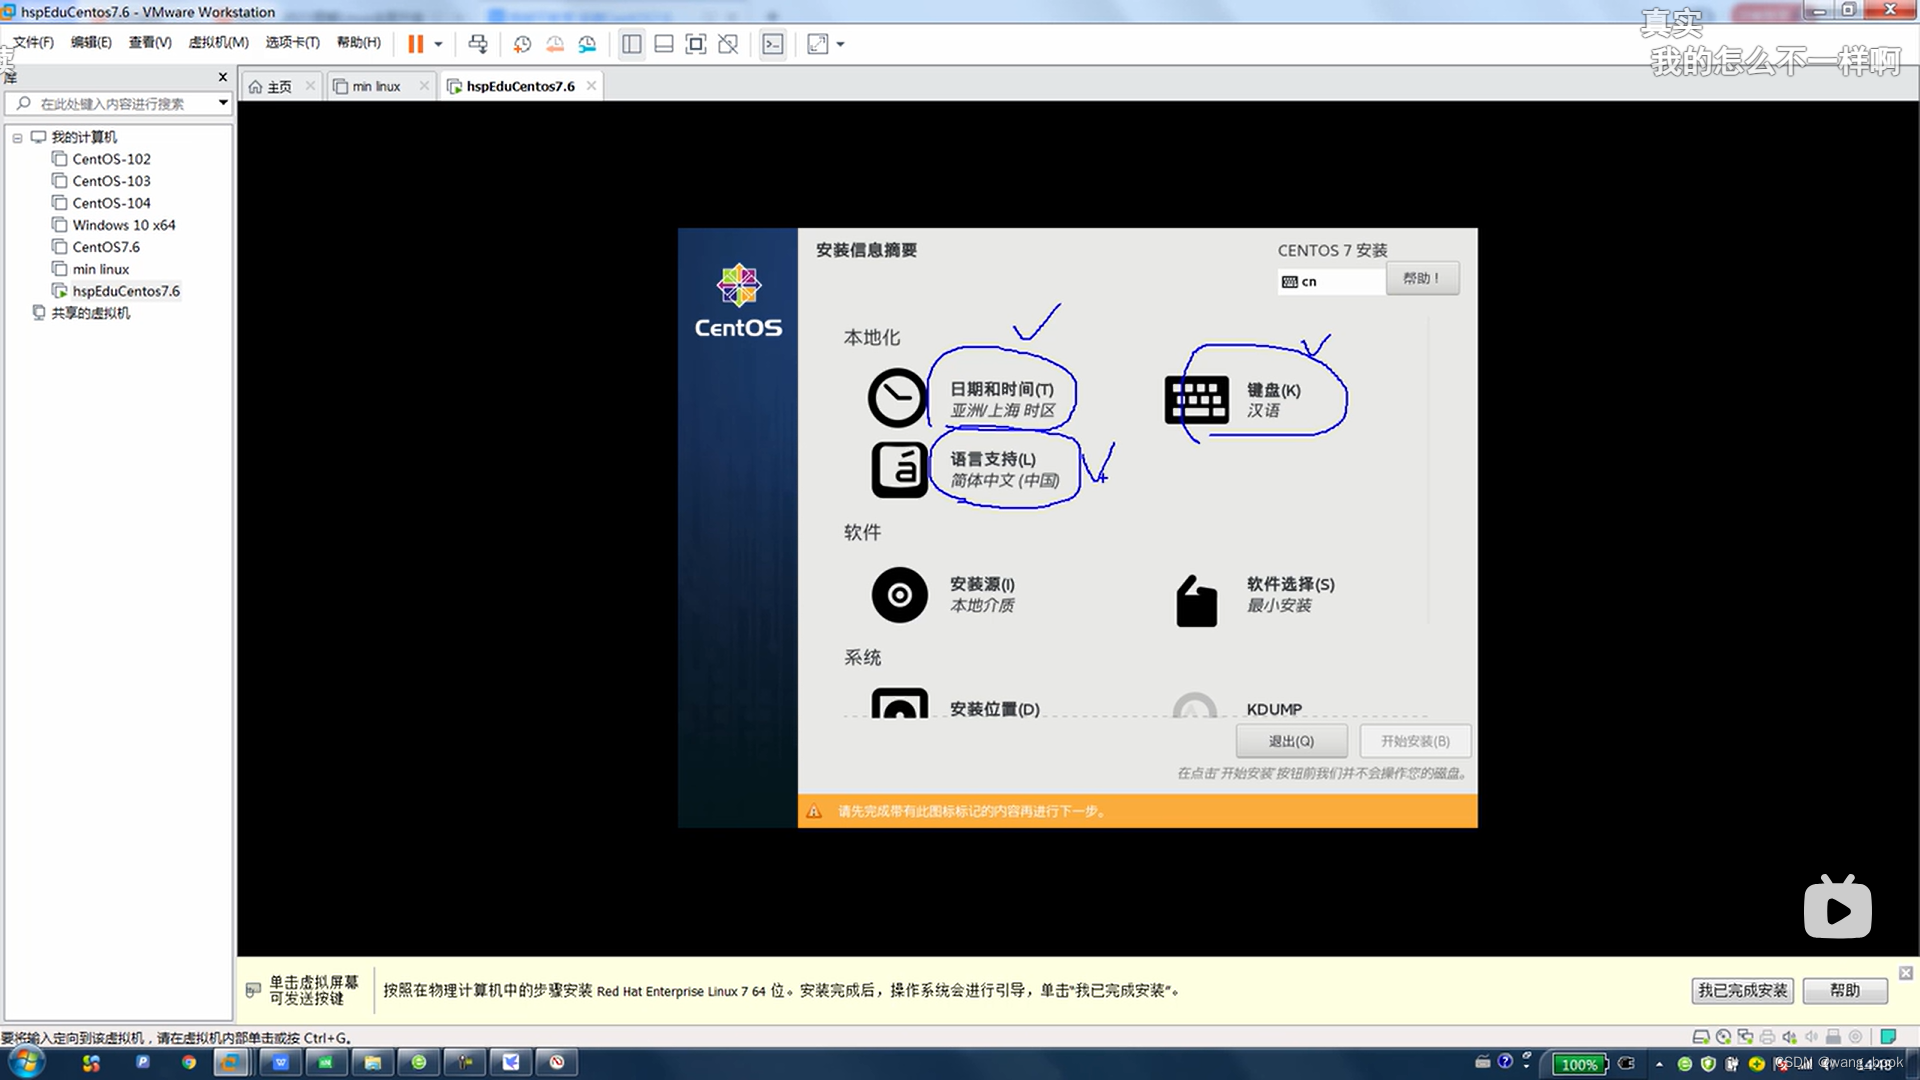Image resolution: width=1920 pixels, height=1080 pixels.
Task: Open the Snapshot Manager wrench-clock icon
Action: tap(587, 44)
